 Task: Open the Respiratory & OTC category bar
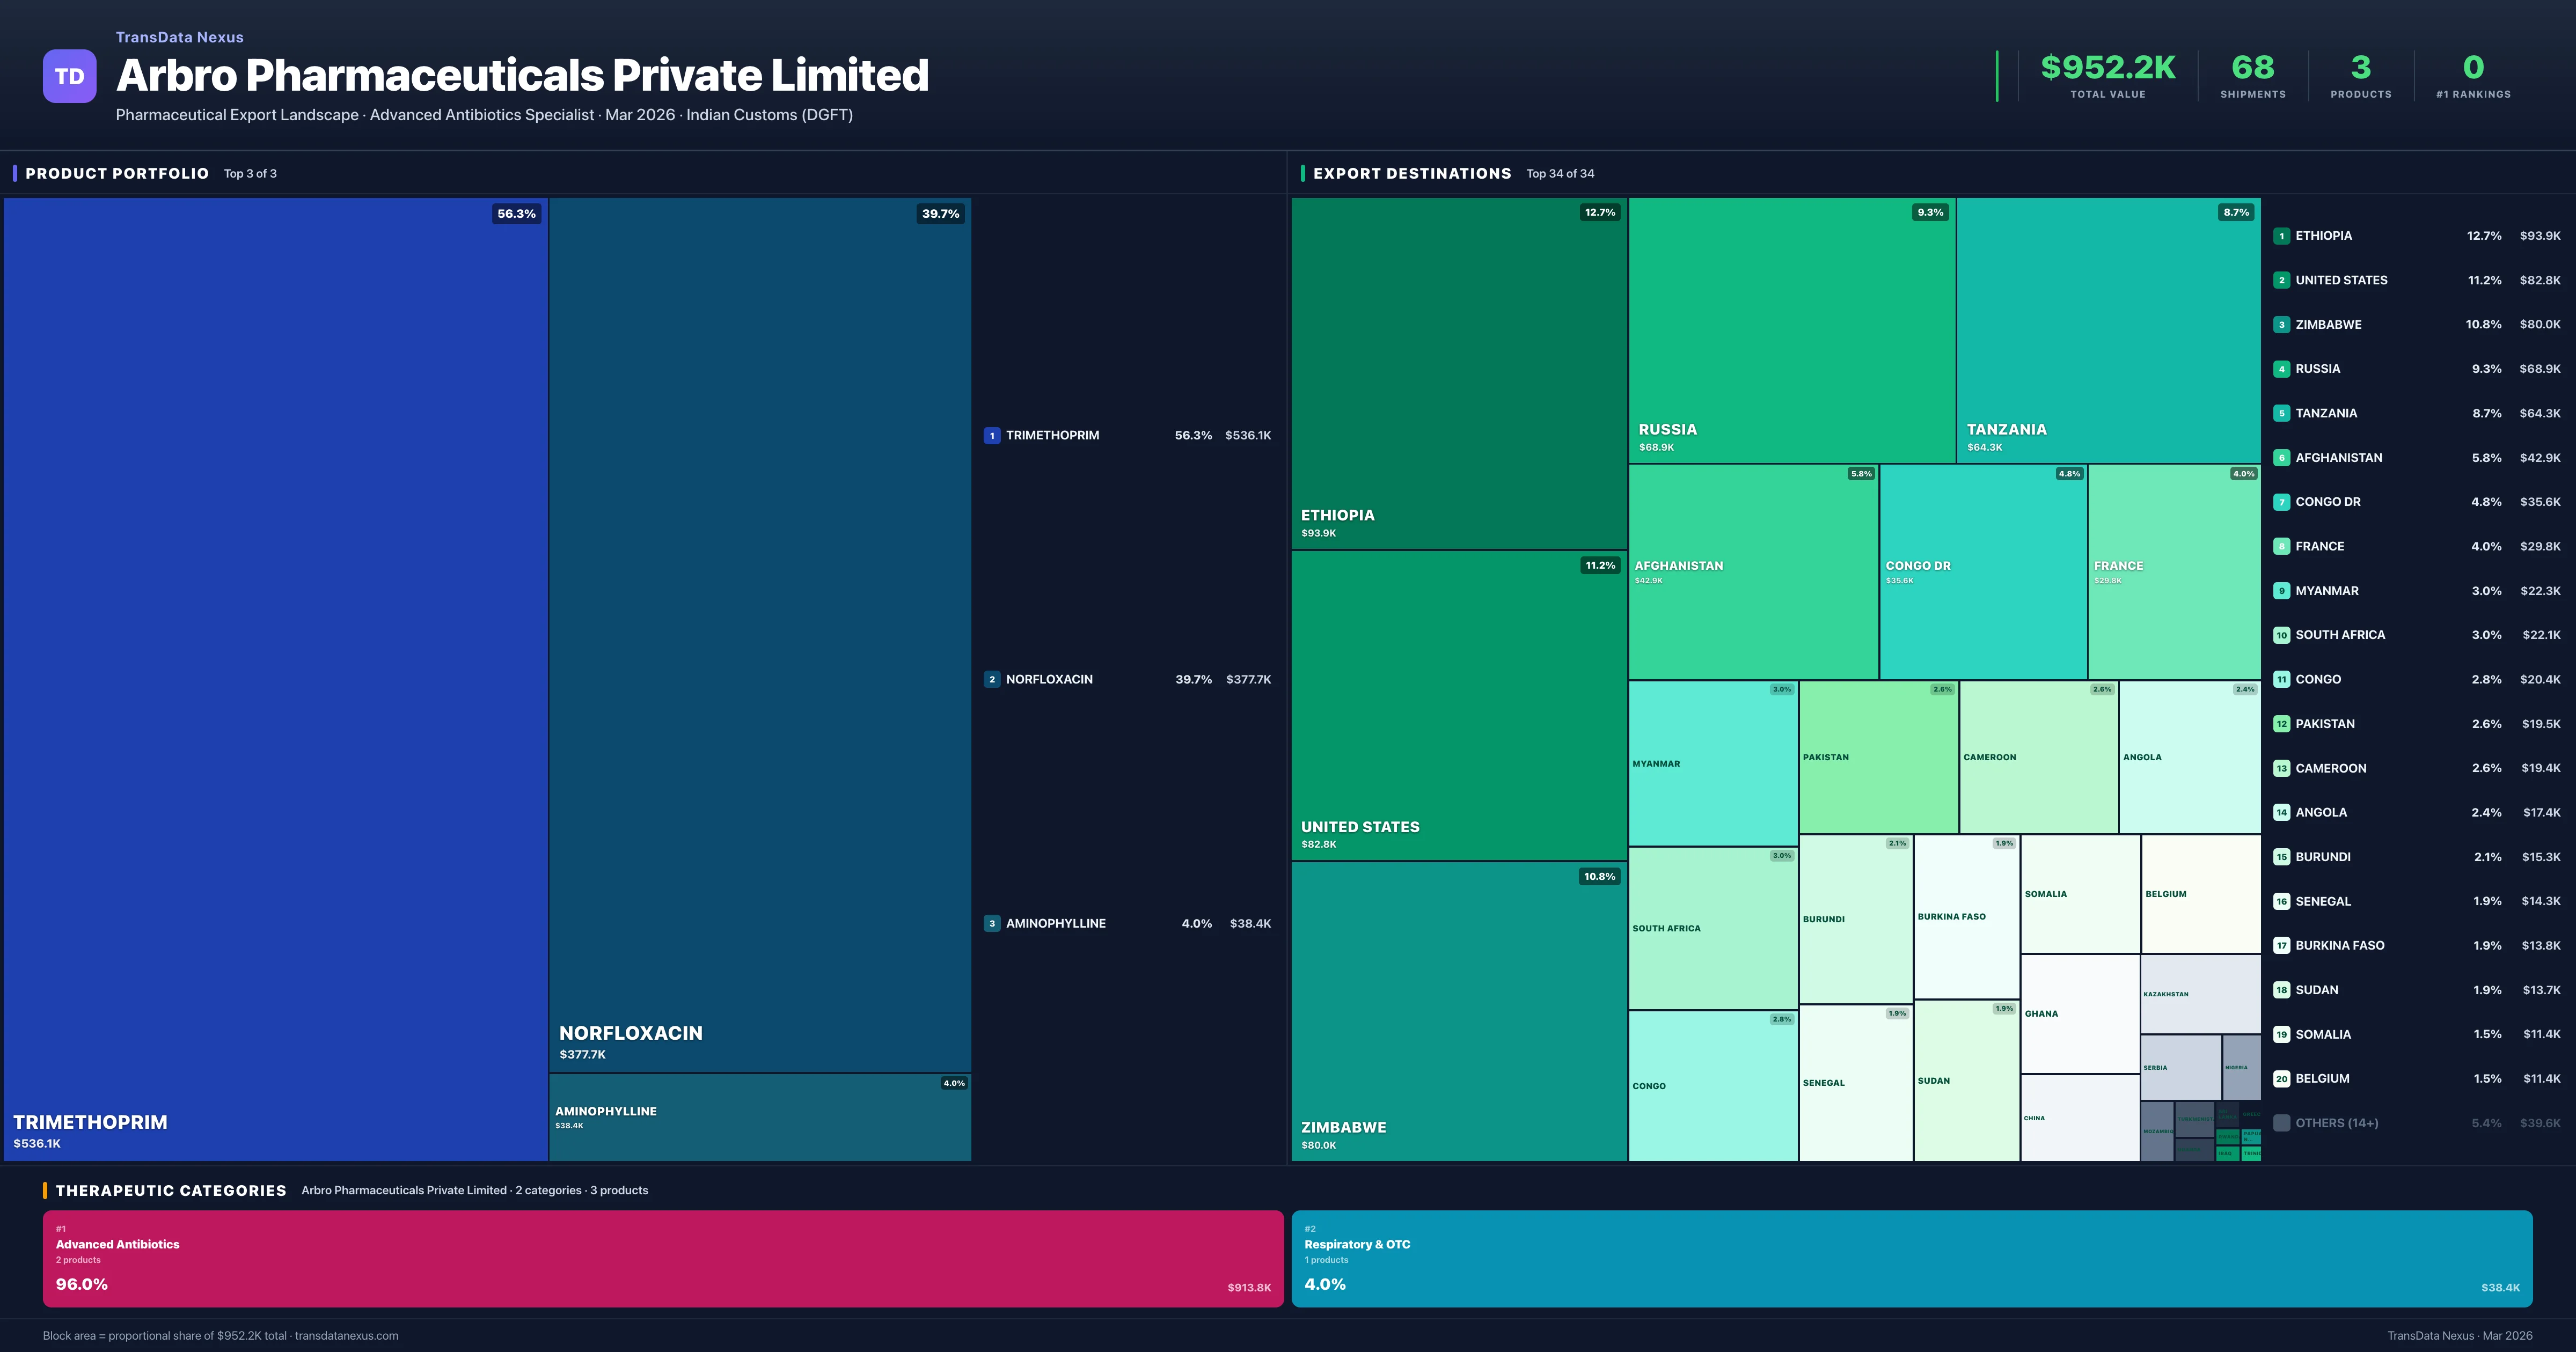1911,1258
